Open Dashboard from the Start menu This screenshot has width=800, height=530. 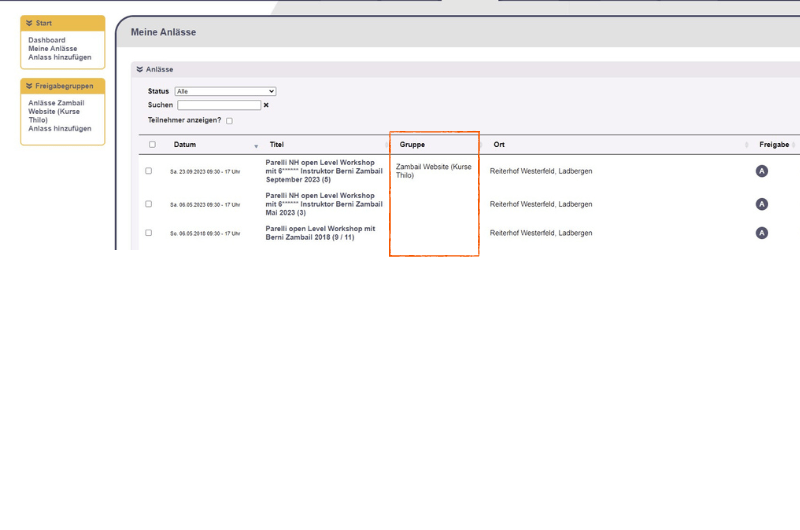coord(47,40)
